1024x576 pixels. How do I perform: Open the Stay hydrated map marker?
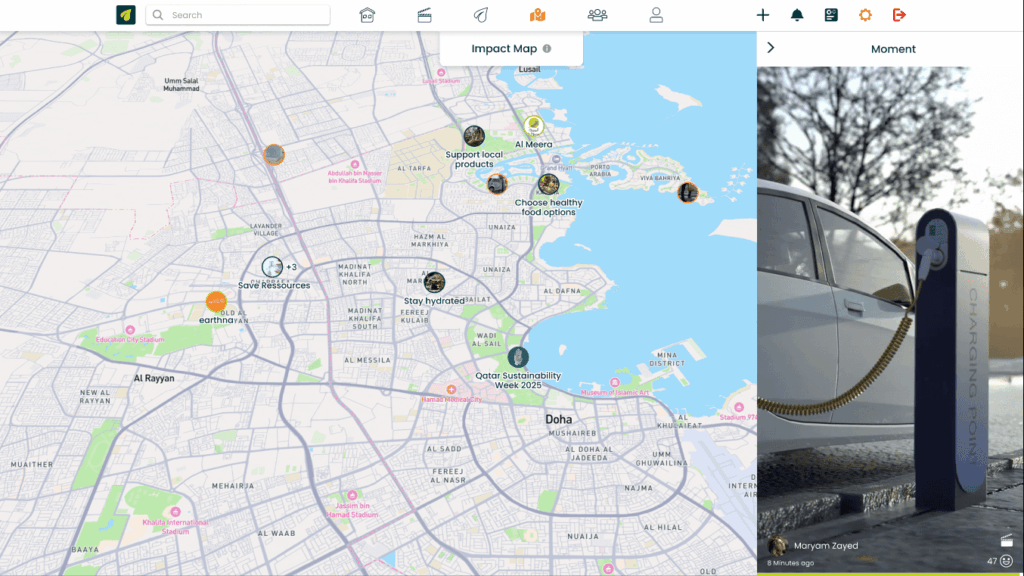pos(434,282)
